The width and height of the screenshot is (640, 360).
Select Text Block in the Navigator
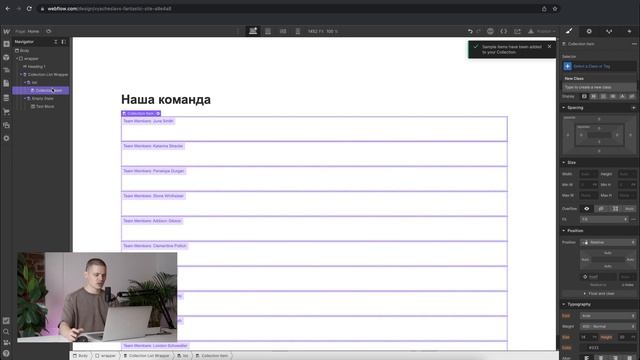click(x=45, y=107)
